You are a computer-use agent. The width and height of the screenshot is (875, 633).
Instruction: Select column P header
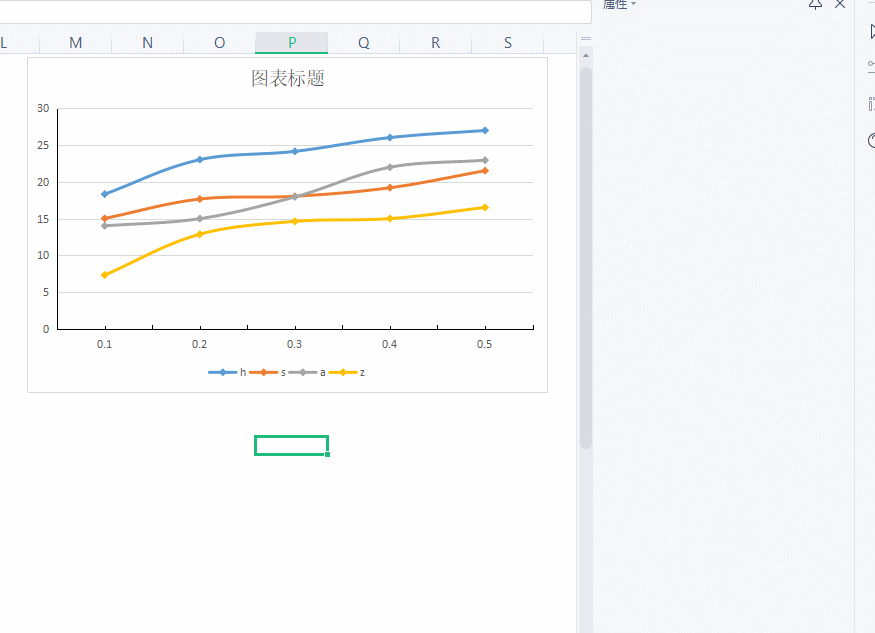click(291, 42)
